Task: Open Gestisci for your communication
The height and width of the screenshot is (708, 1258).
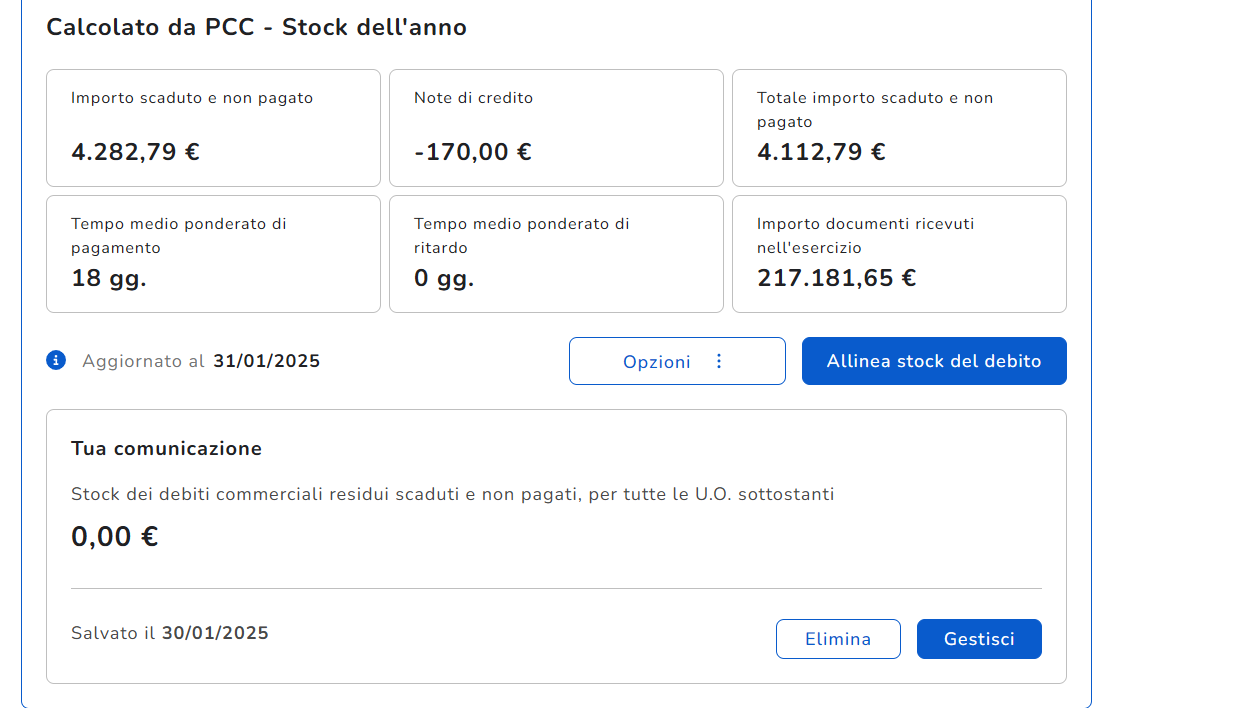Action: (x=978, y=639)
